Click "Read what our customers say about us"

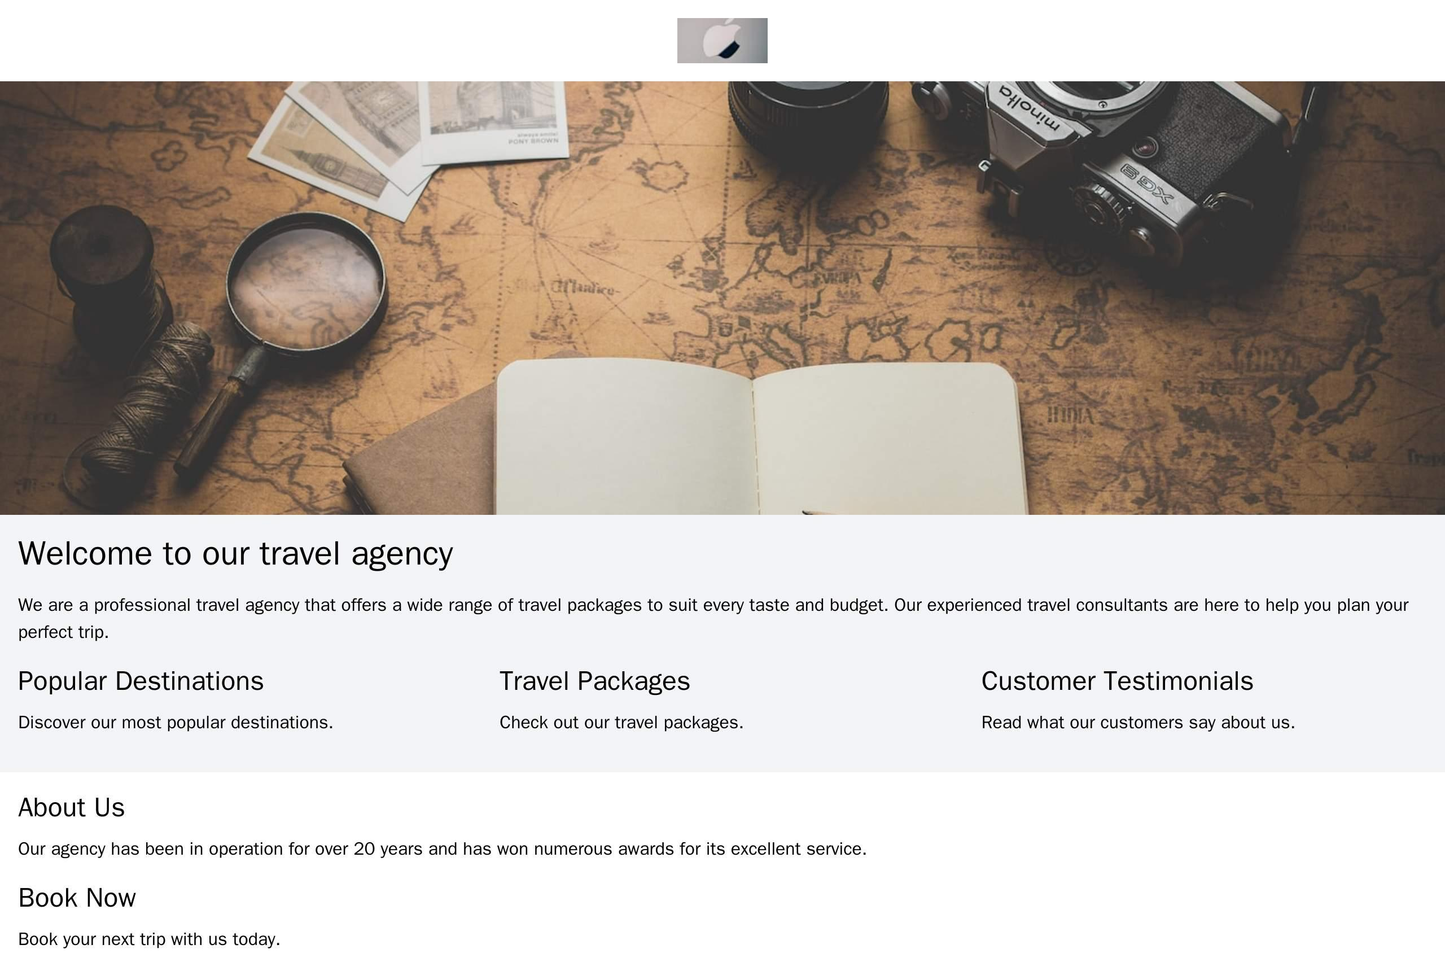(x=1138, y=722)
